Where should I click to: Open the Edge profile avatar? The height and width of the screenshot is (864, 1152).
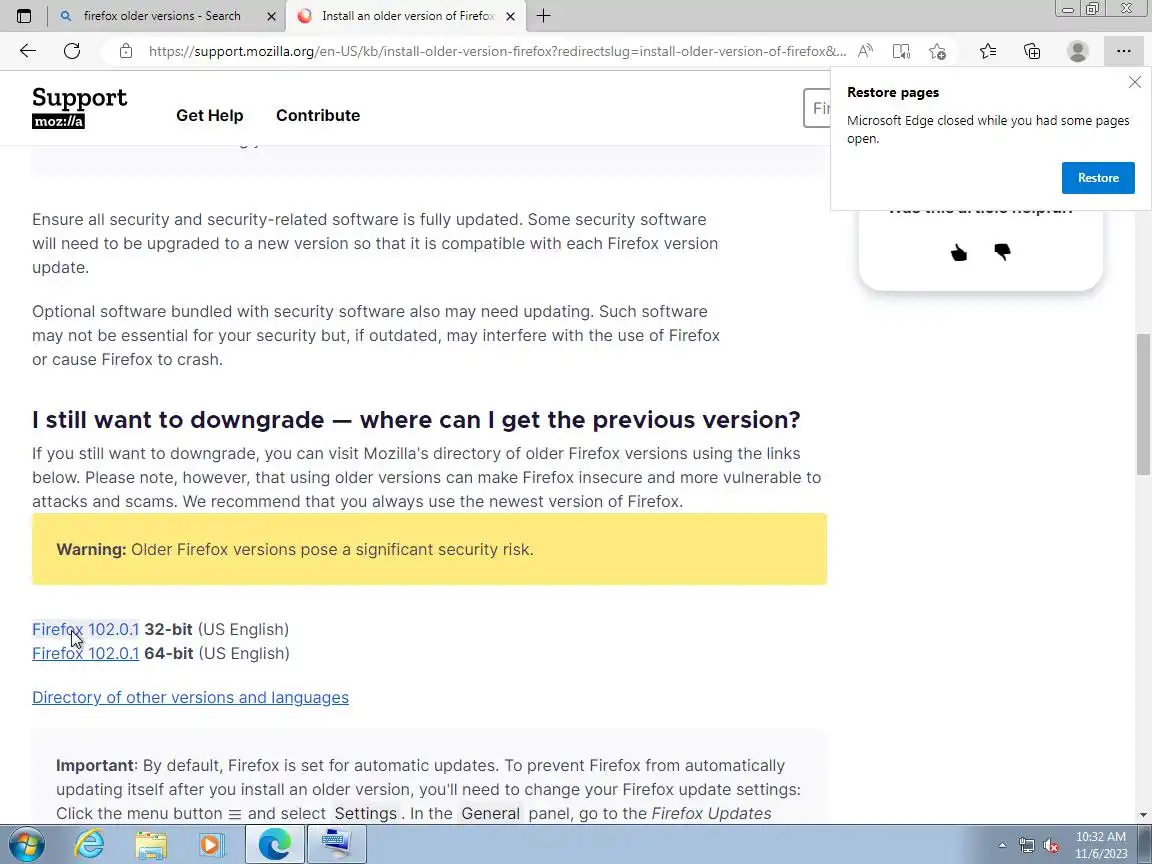tap(1077, 51)
